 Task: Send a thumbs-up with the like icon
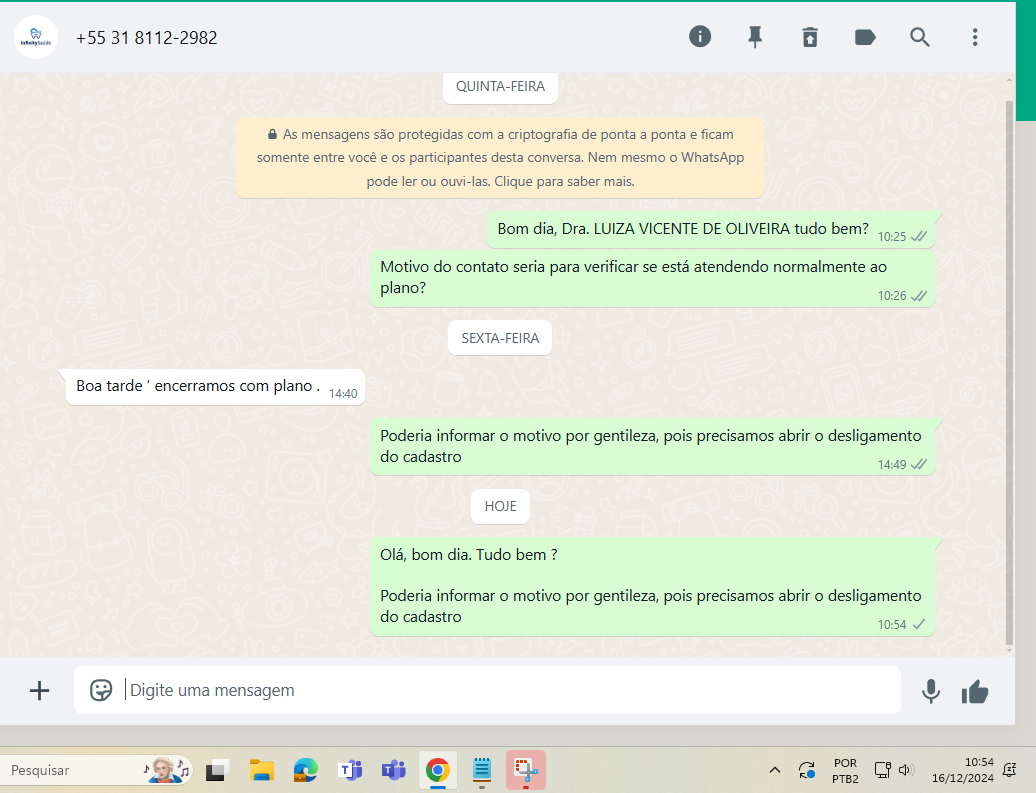[x=975, y=692]
